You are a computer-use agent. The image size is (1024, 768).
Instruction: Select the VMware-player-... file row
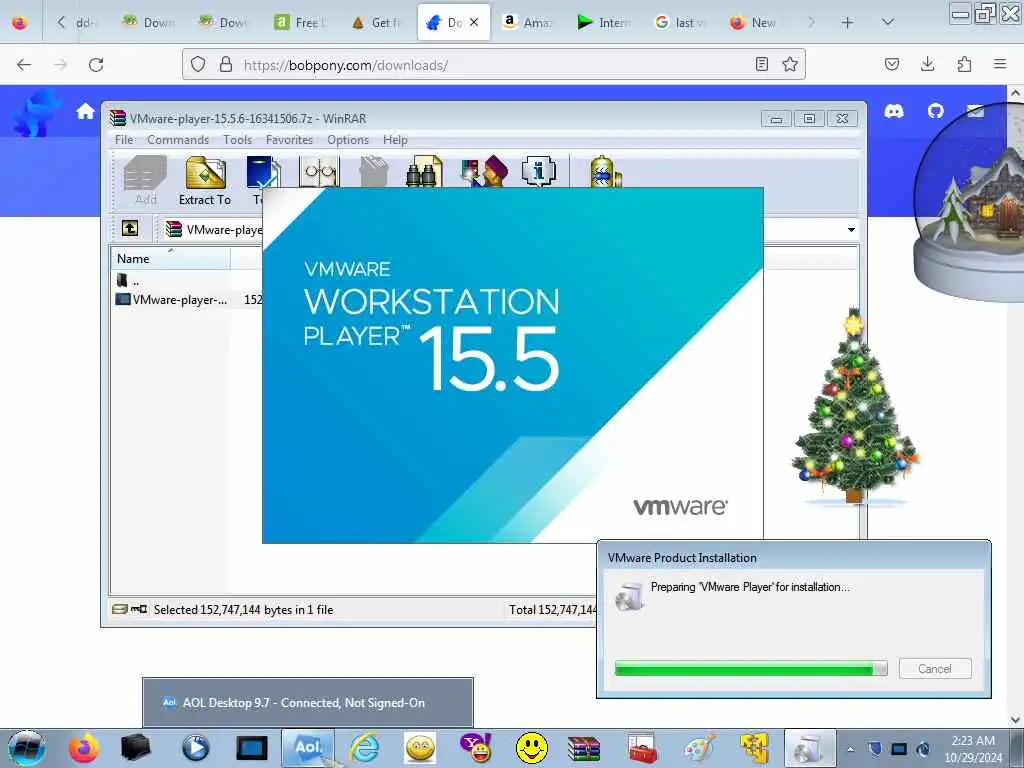(188, 300)
